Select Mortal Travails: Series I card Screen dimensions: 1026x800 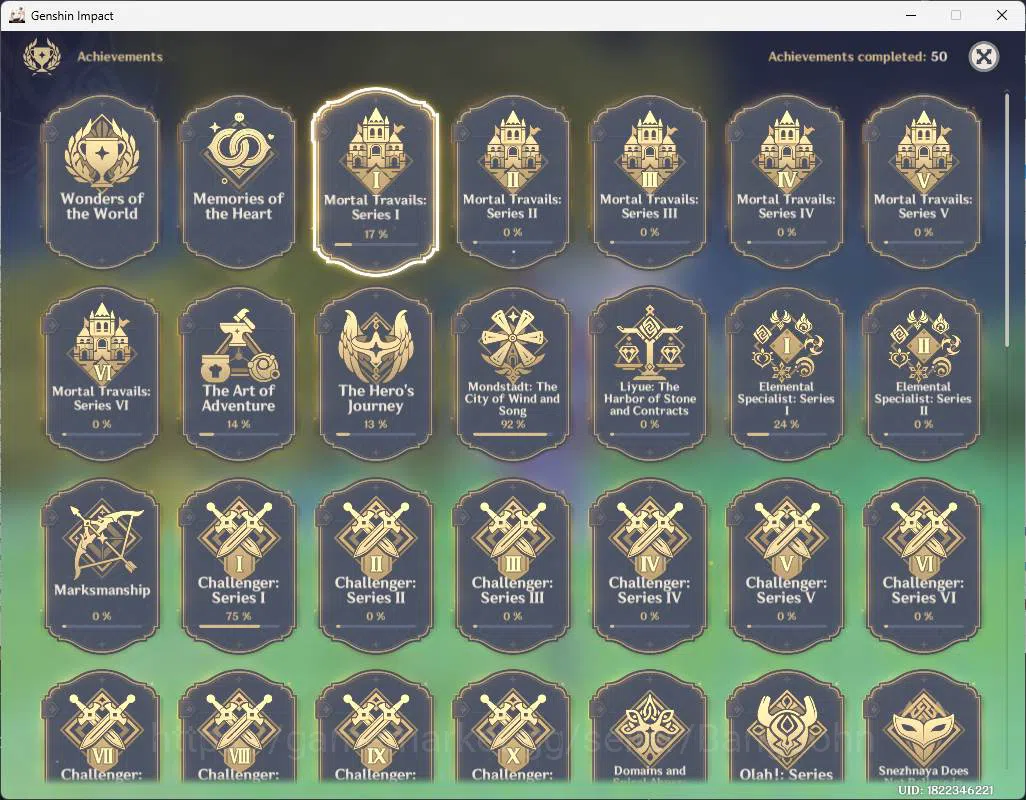(376, 182)
